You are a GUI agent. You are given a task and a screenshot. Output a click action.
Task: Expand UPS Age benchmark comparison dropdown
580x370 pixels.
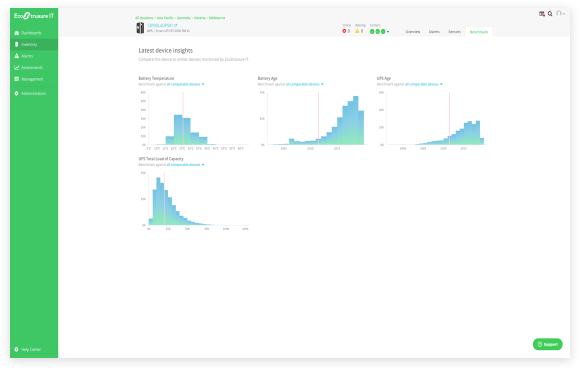424,84
